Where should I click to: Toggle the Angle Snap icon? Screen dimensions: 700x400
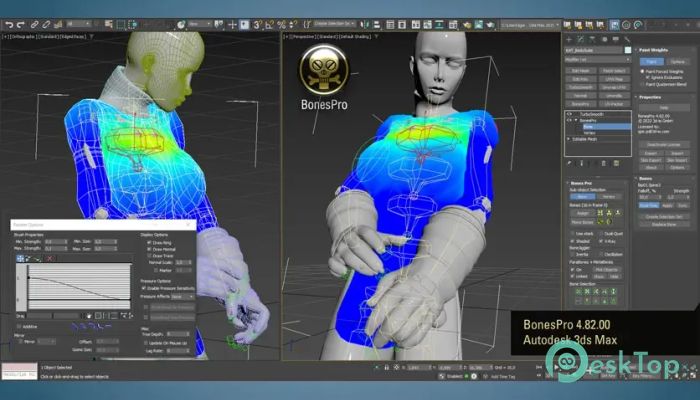click(x=269, y=25)
